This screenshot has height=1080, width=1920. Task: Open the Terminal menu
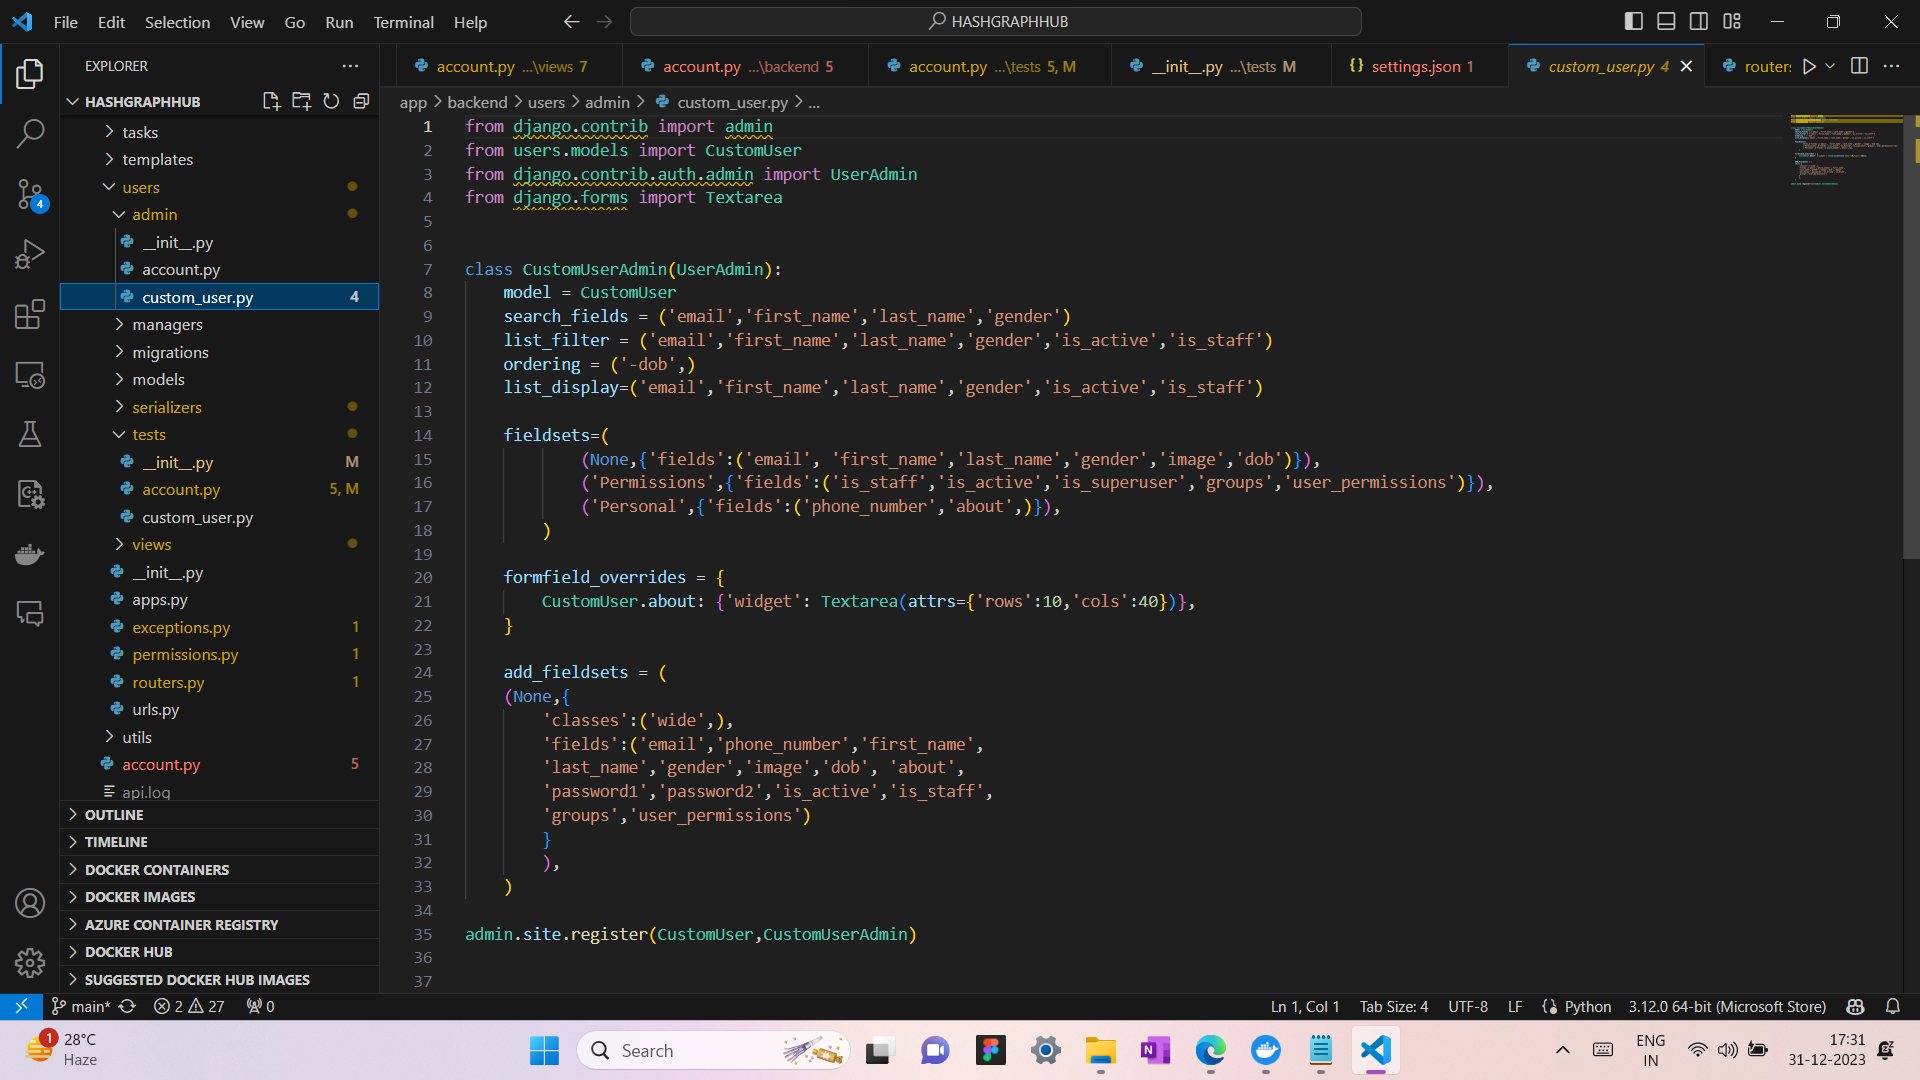403,22
